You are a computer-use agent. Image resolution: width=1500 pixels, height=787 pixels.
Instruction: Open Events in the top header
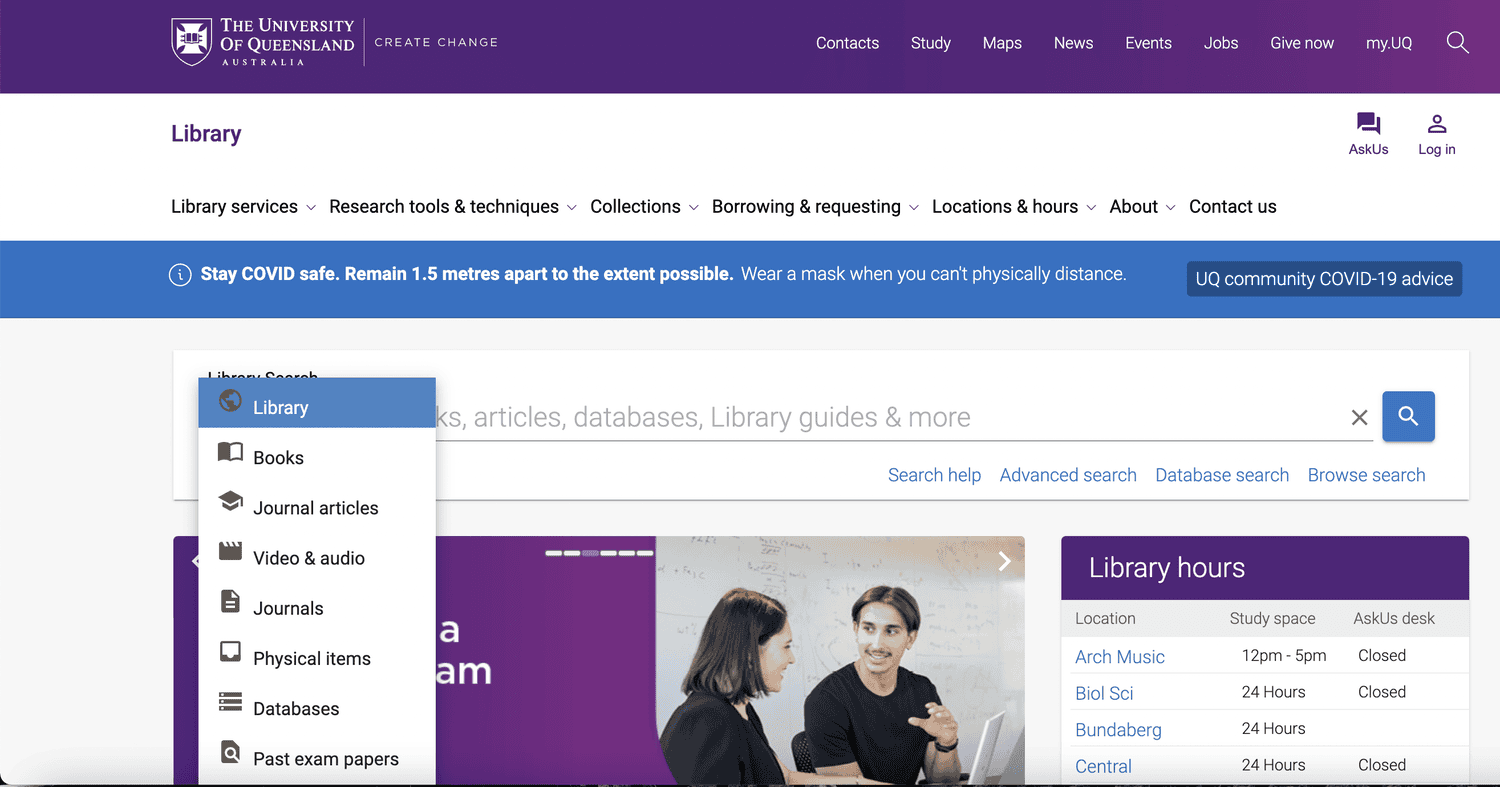(x=1148, y=43)
